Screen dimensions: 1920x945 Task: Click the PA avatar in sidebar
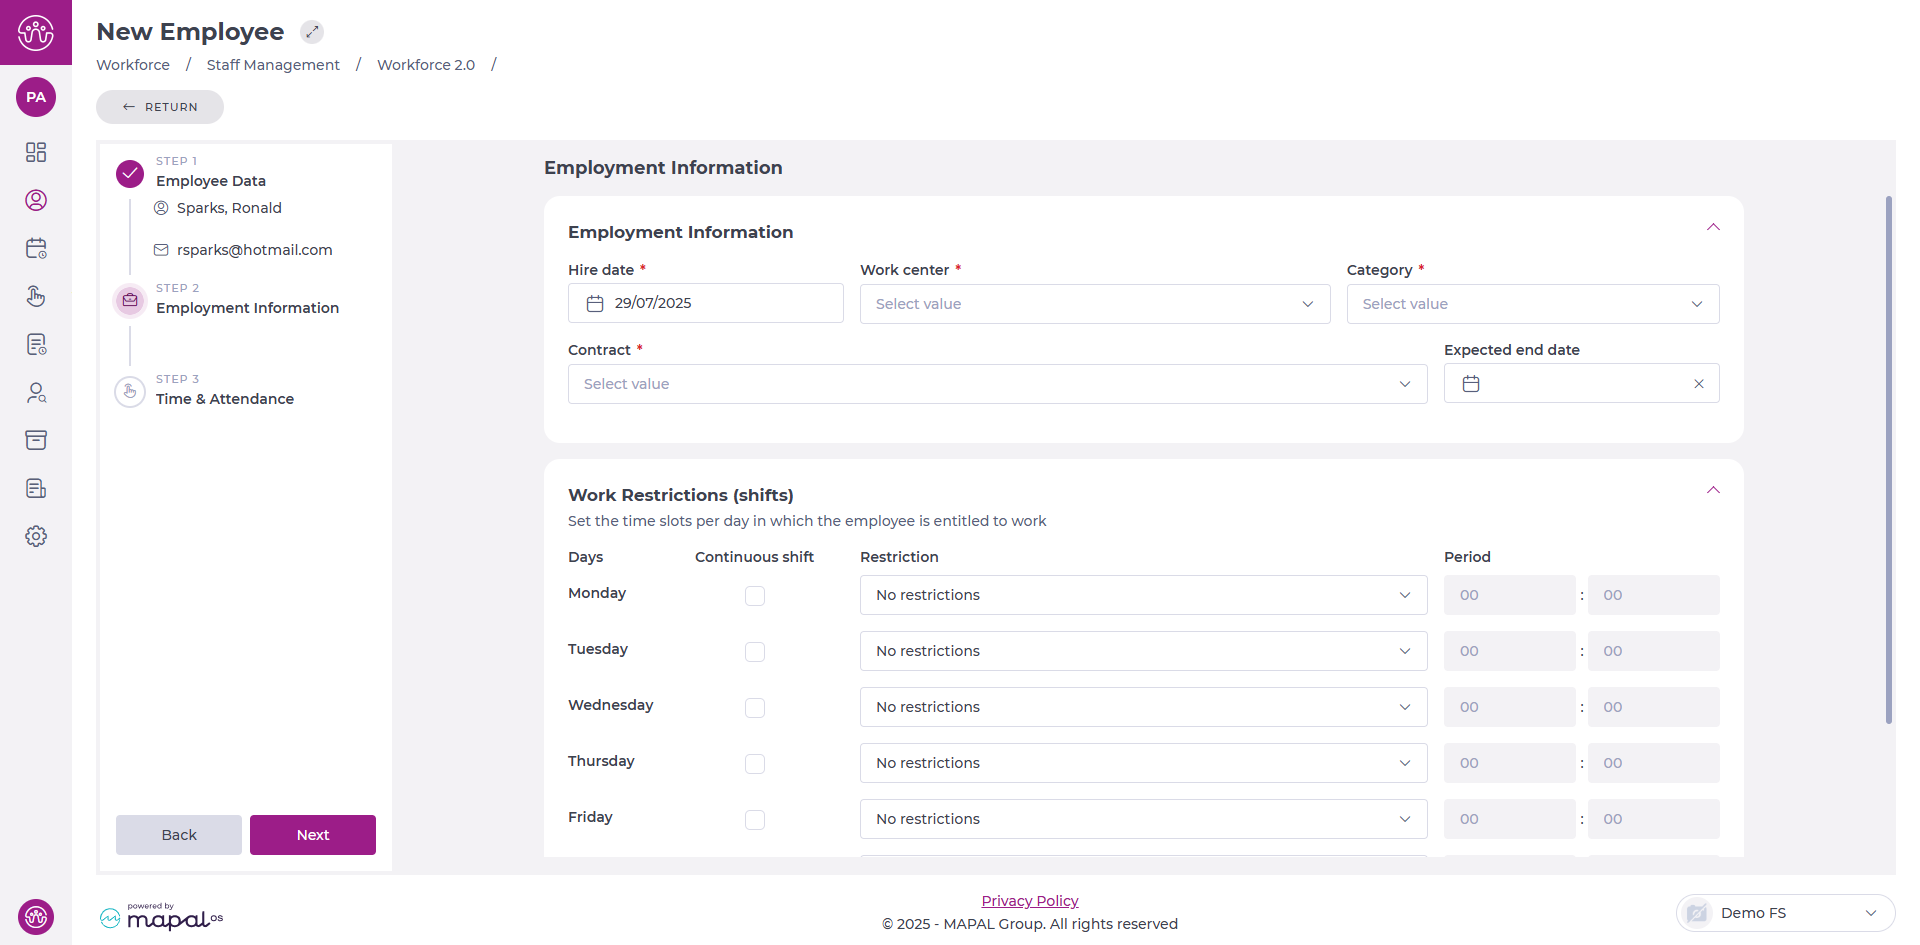point(36,97)
